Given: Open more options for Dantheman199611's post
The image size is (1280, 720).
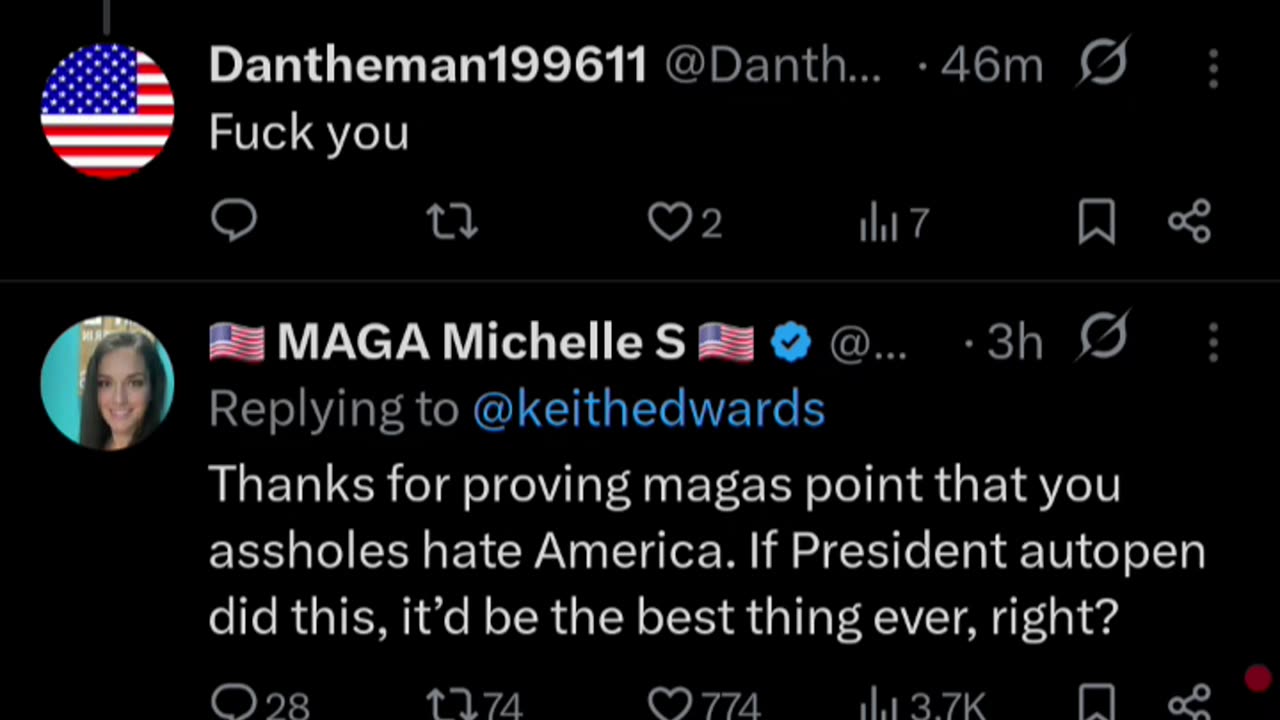Looking at the screenshot, I should pos(1213,68).
